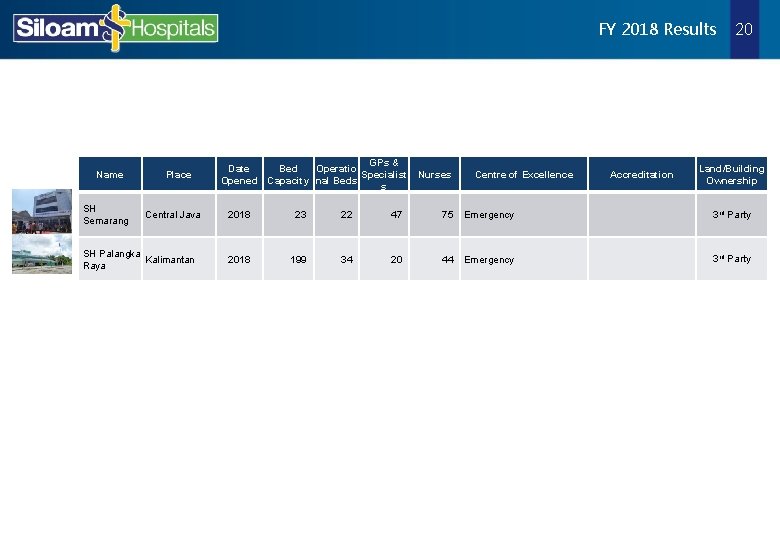Select the 'Land/Building Ownership' column header
This screenshot has width=780, height=540.
[732, 174]
